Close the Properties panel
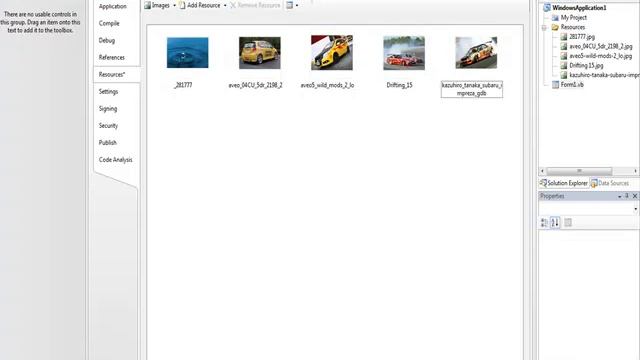 635,196
